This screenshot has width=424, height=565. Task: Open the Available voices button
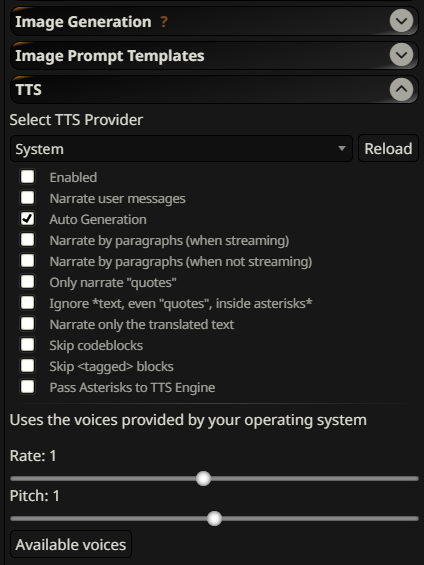[71, 544]
